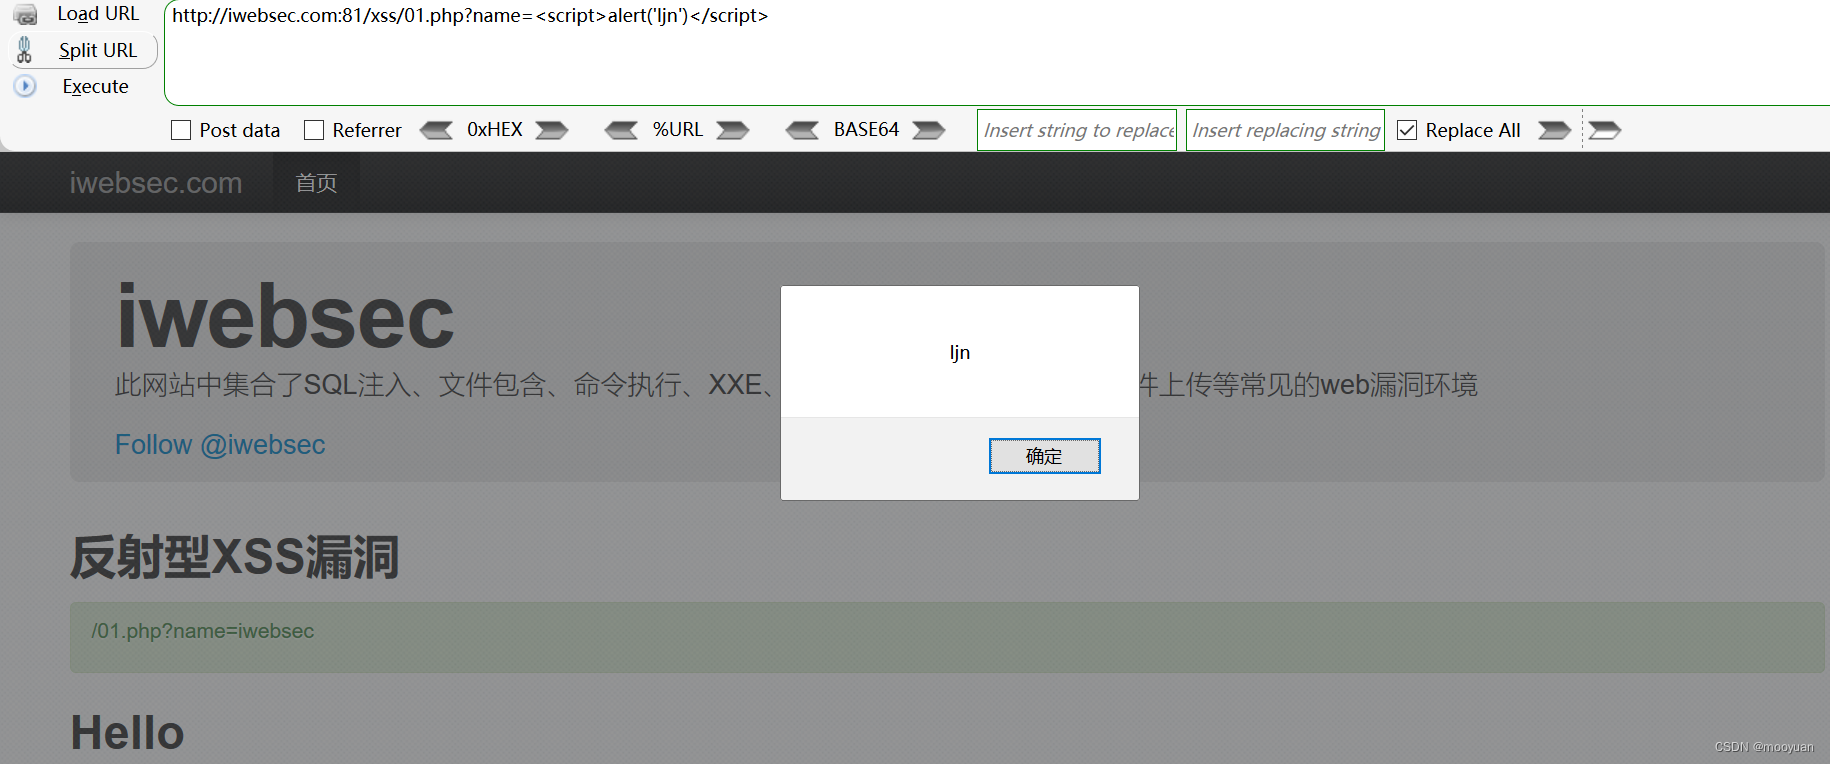Click the iwebsec.com brand link
This screenshot has height=764, width=1830.
156,183
